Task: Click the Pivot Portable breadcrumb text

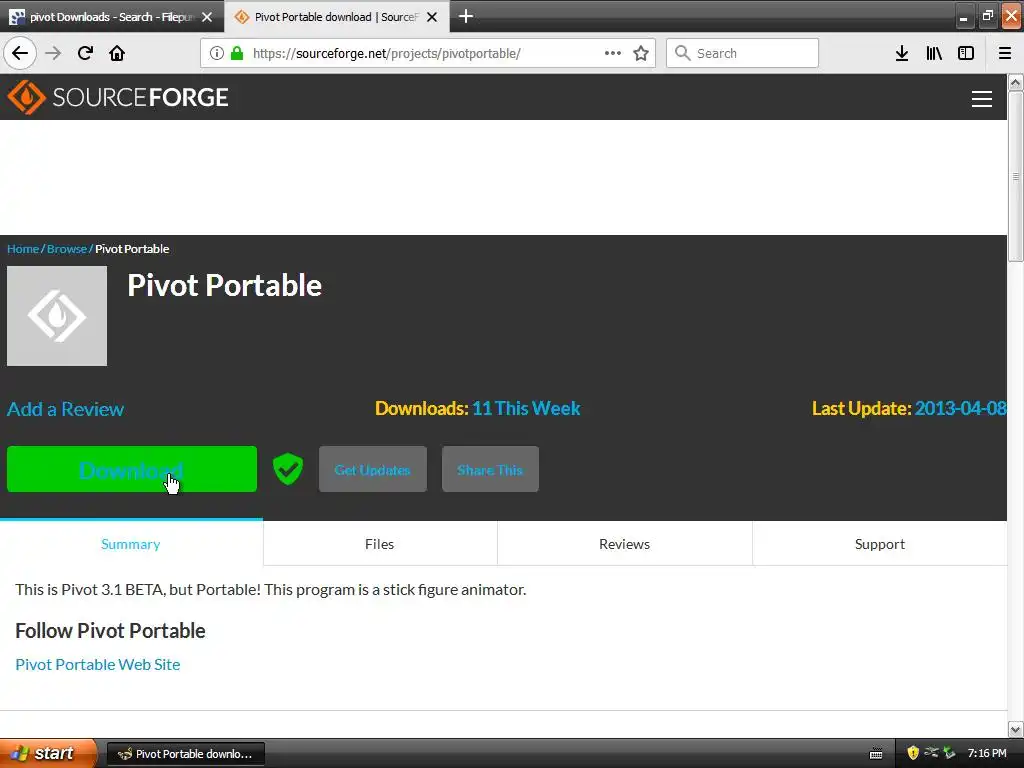Action: tap(132, 249)
